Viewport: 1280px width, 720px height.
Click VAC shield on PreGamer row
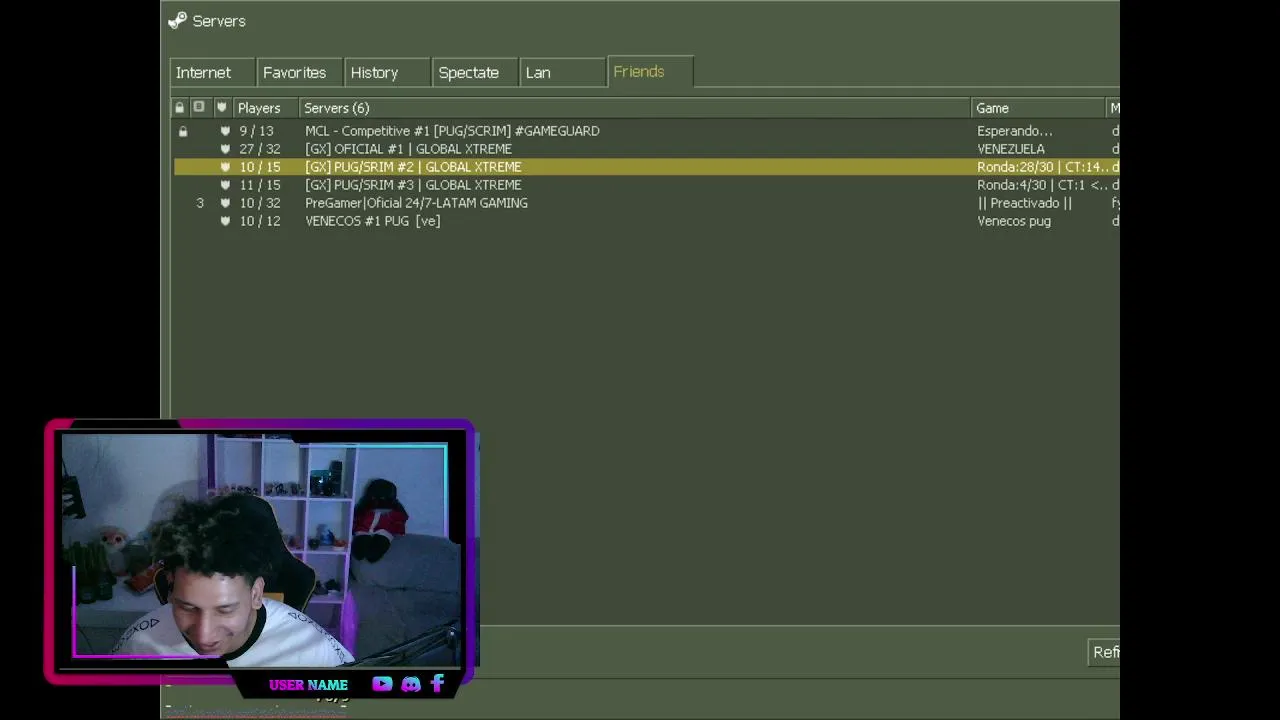point(225,203)
